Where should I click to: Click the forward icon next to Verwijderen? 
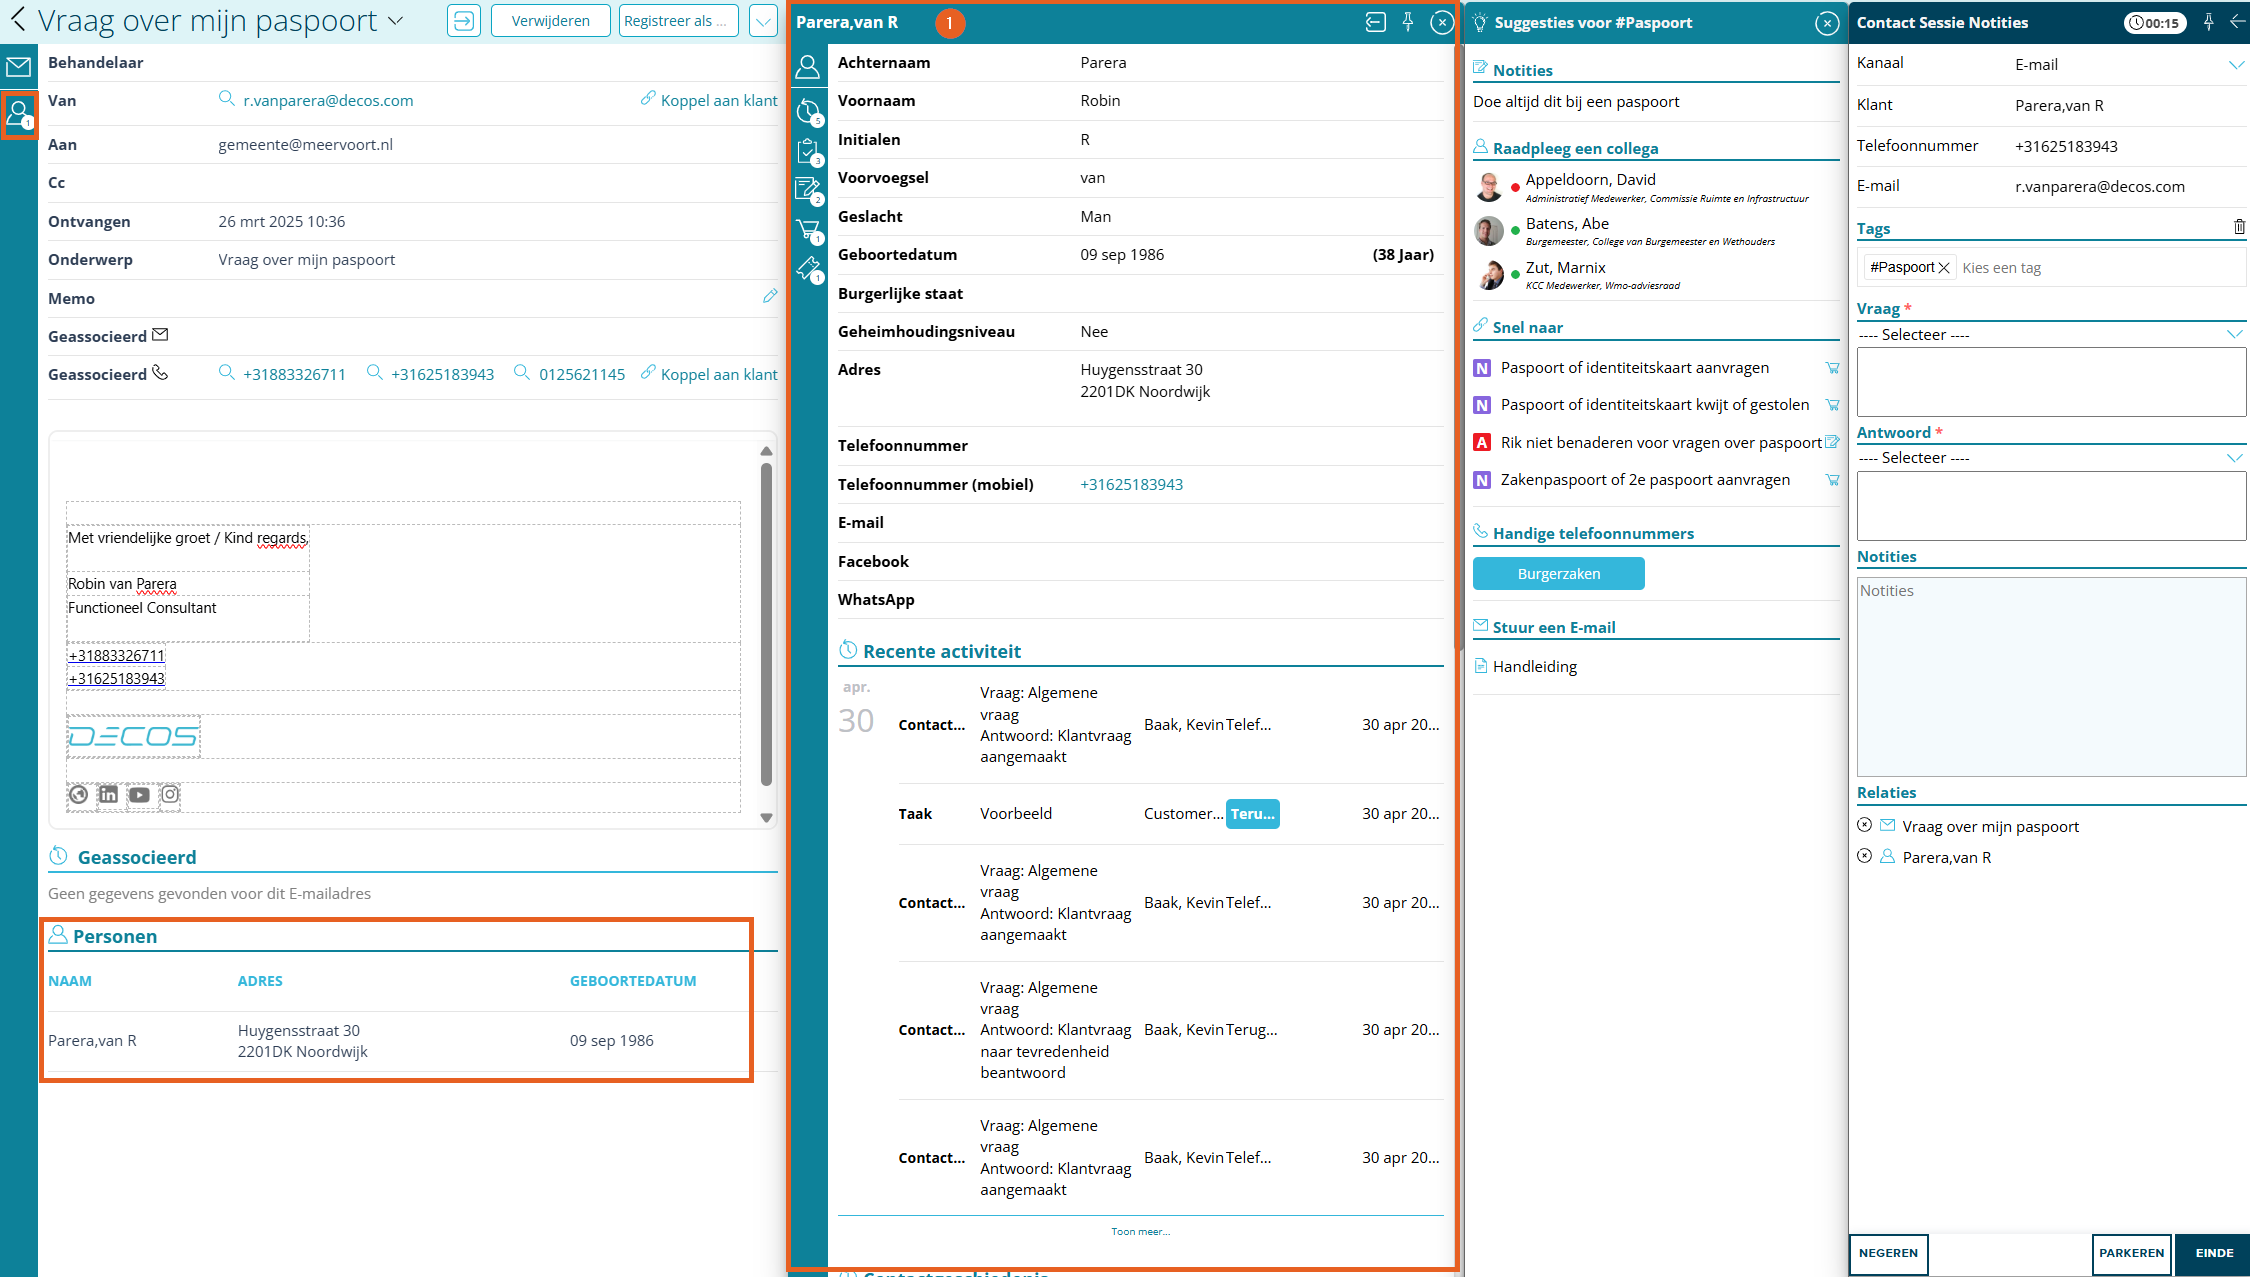tap(464, 20)
